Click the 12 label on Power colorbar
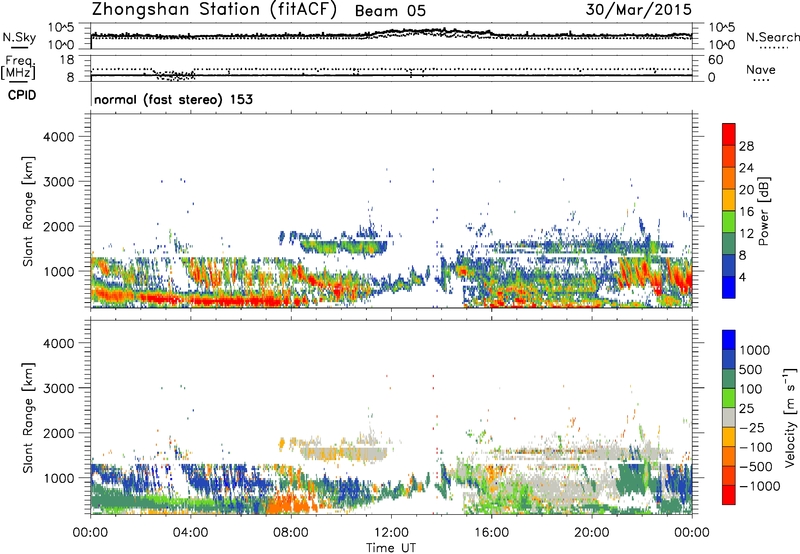Viewport: 800px width, 554px height. [746, 234]
